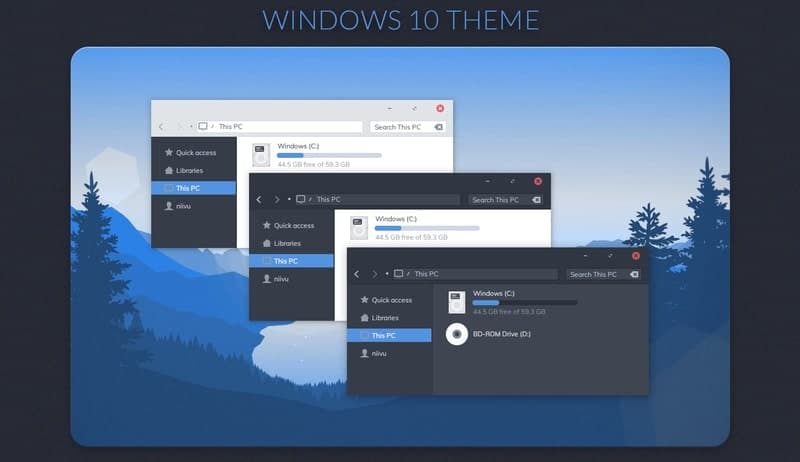This screenshot has height=462, width=800.
Task: Click Forward arrow in the middle window
Action: 277,199
